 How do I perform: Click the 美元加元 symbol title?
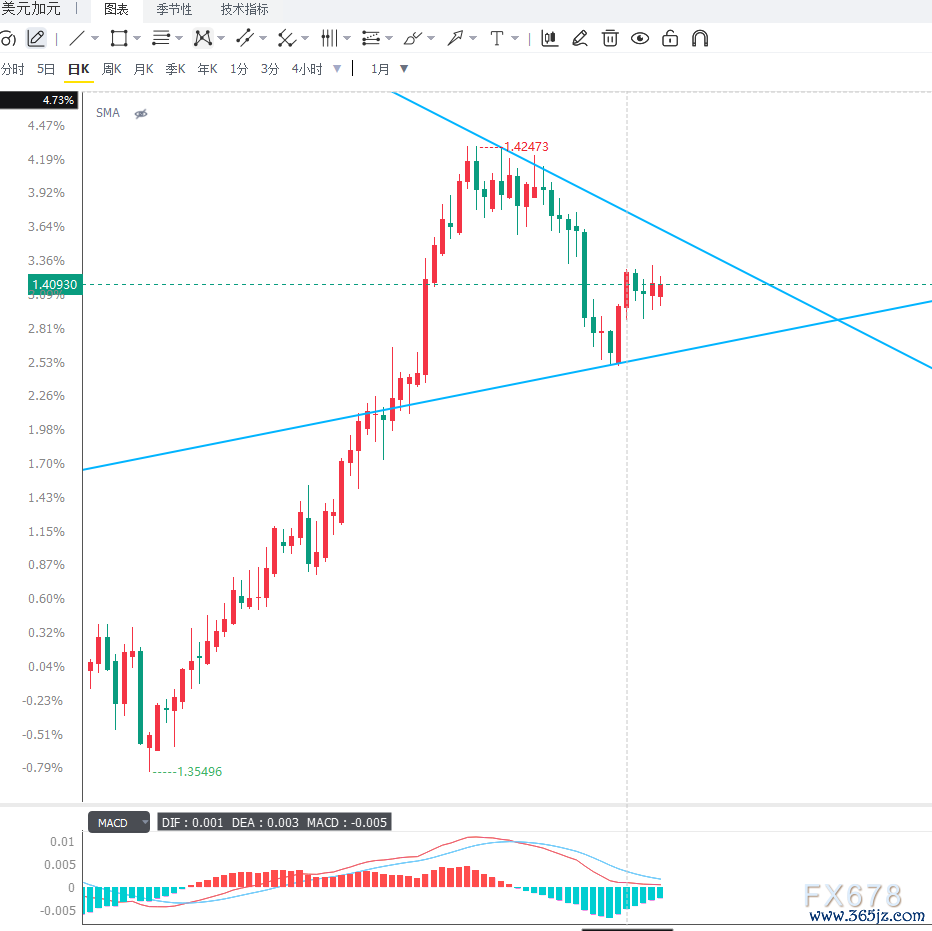pos(30,8)
